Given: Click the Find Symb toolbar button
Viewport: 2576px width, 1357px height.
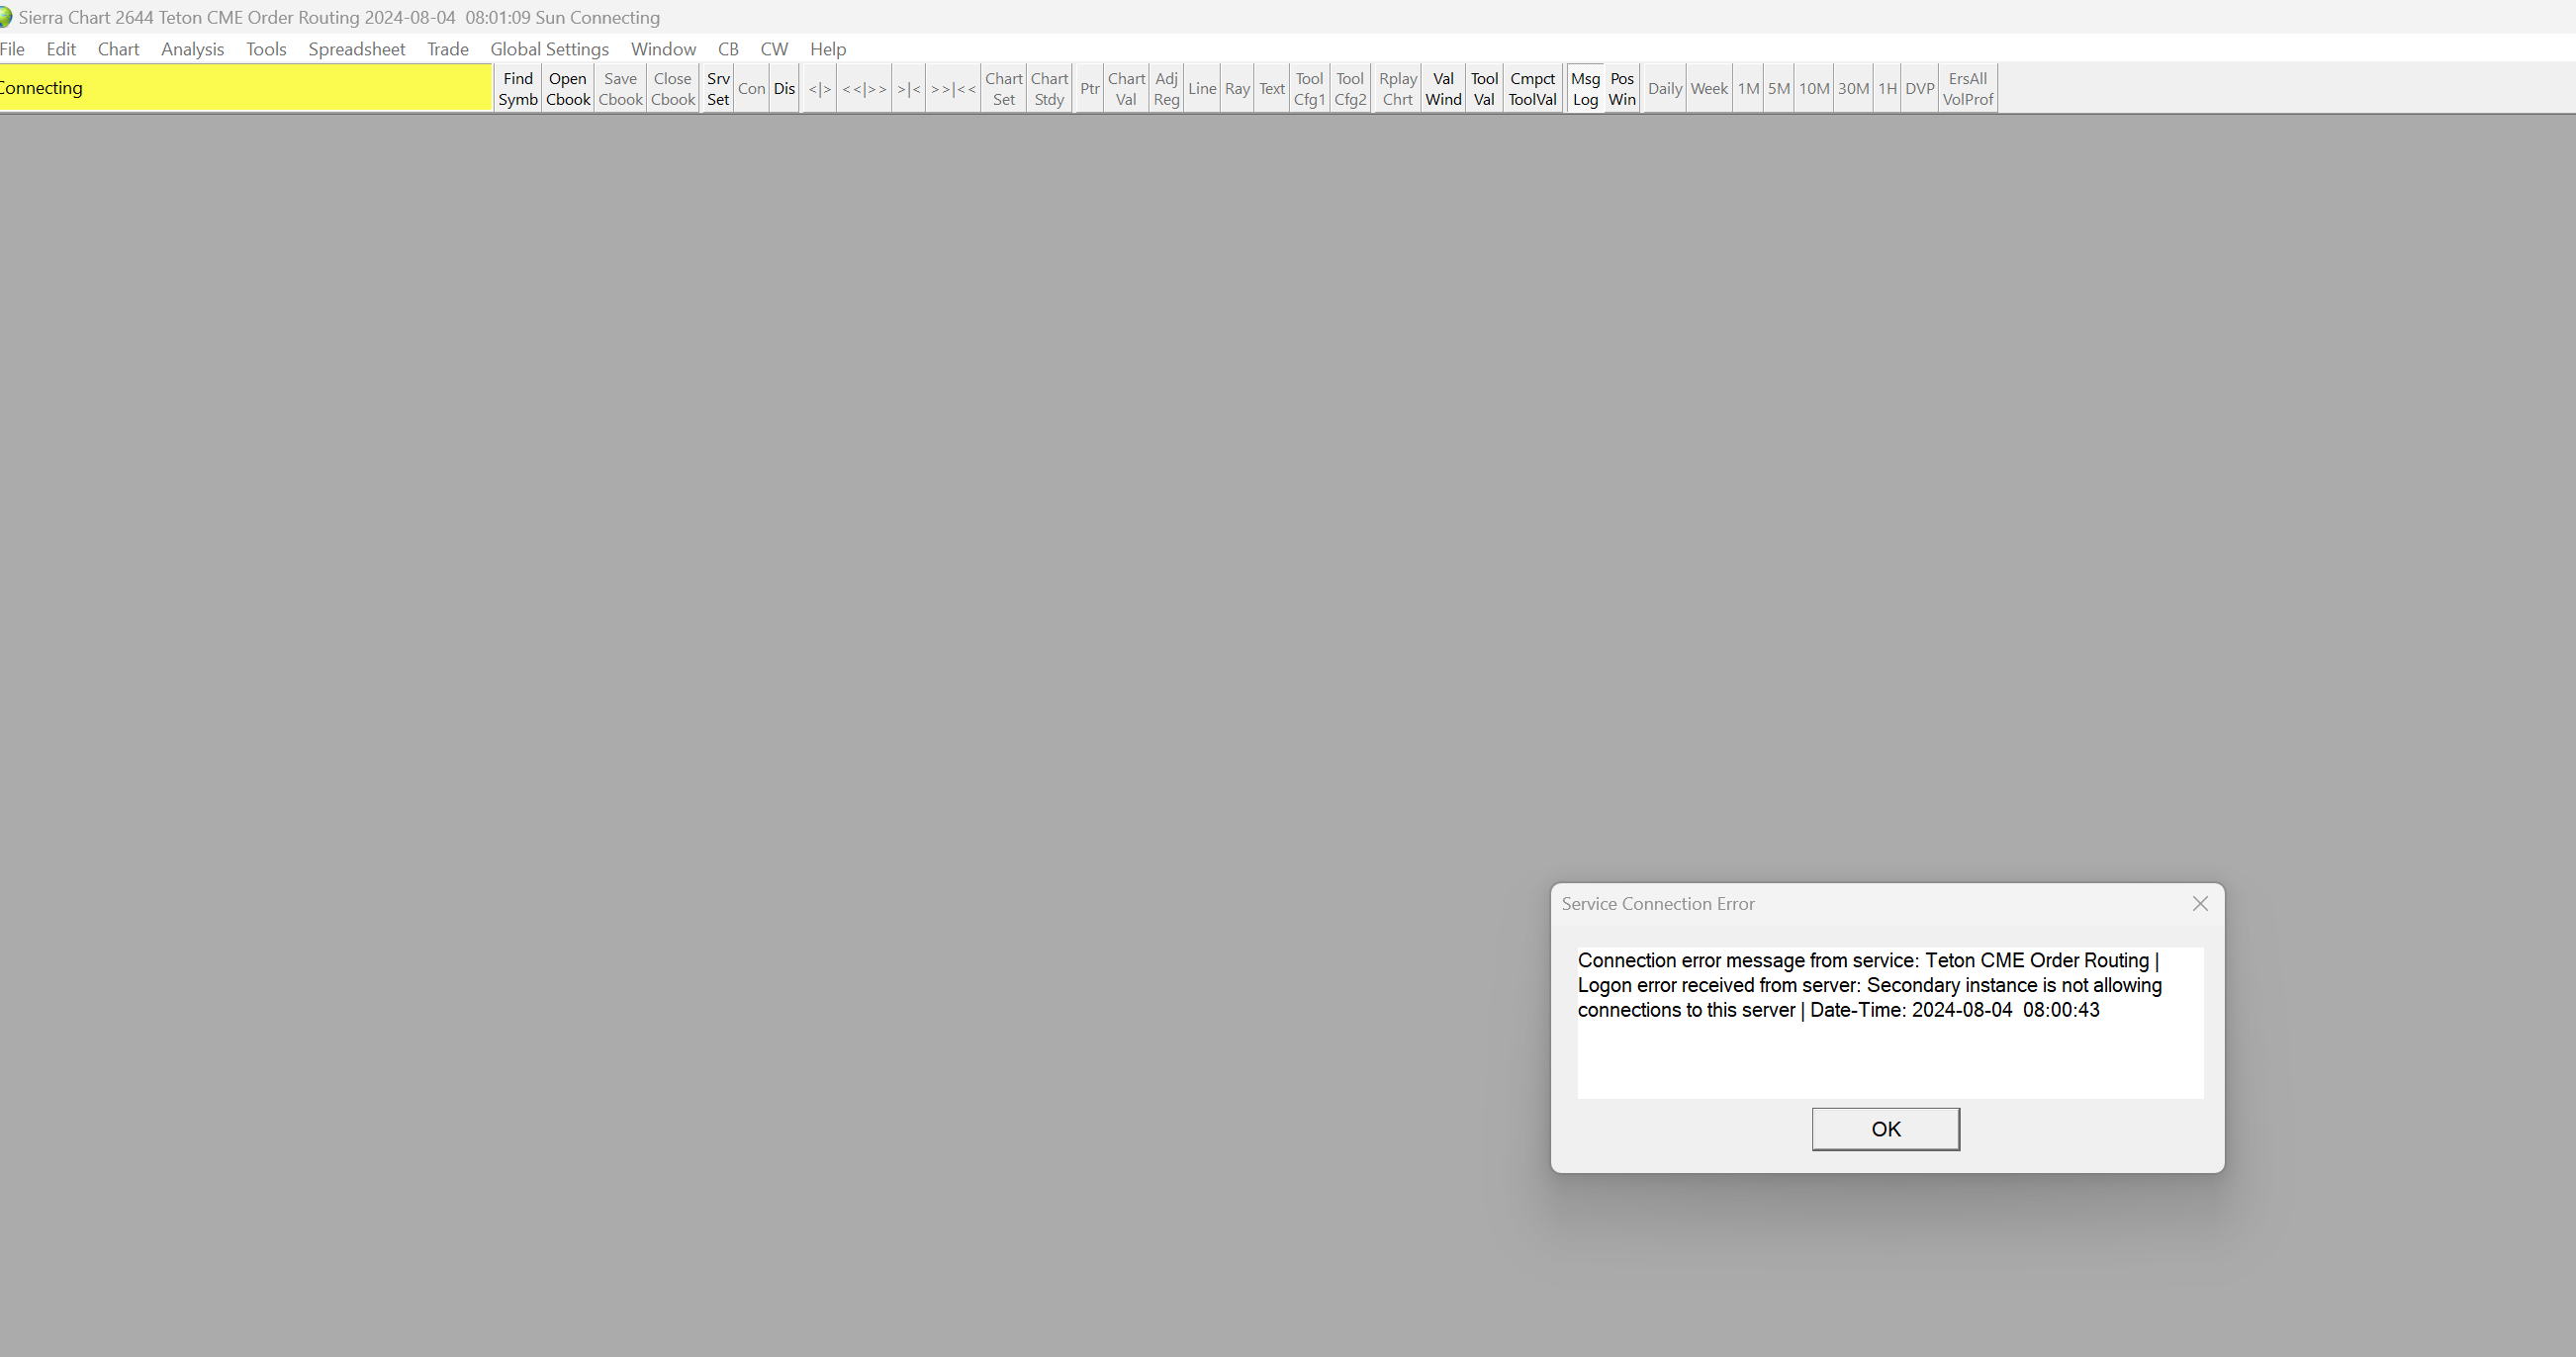Looking at the screenshot, I should tap(517, 89).
